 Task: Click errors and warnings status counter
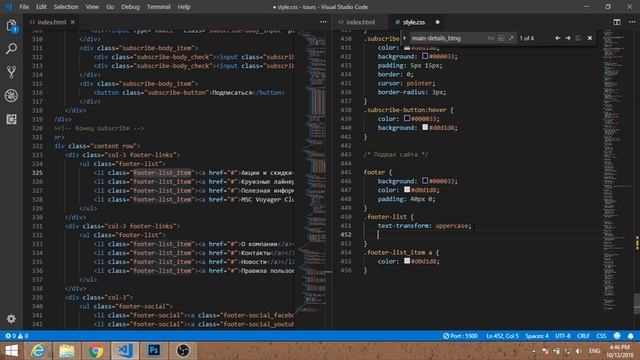pos(17,336)
